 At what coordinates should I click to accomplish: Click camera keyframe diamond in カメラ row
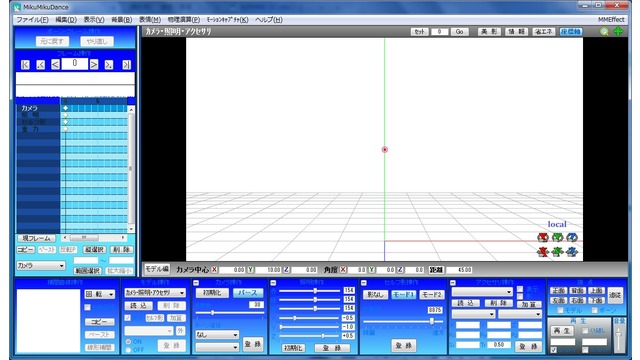coord(65,108)
